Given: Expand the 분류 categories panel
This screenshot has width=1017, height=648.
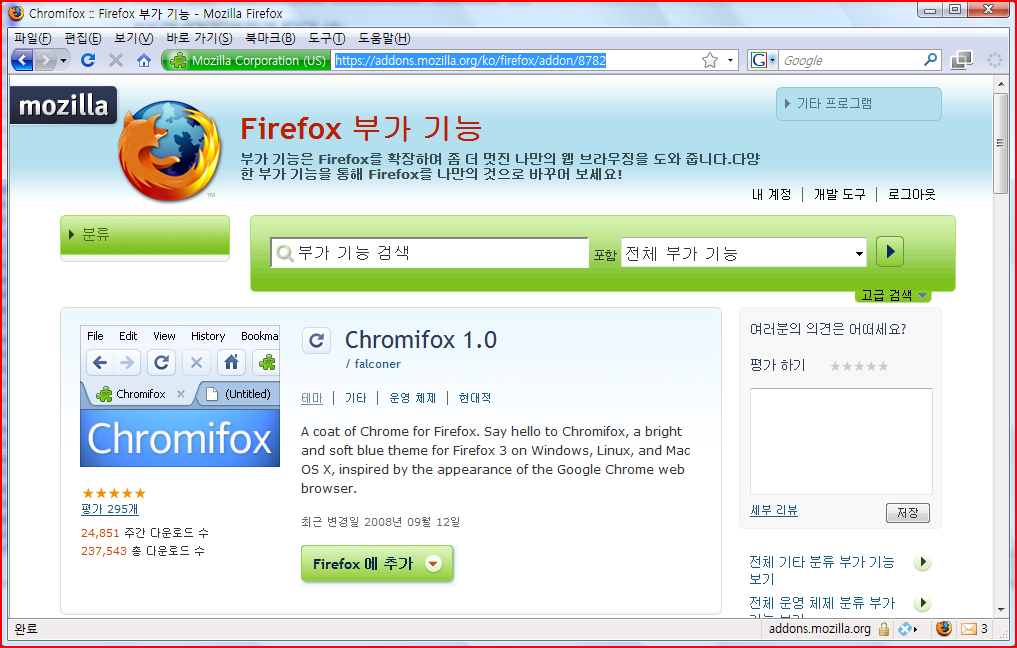Looking at the screenshot, I should [x=145, y=235].
